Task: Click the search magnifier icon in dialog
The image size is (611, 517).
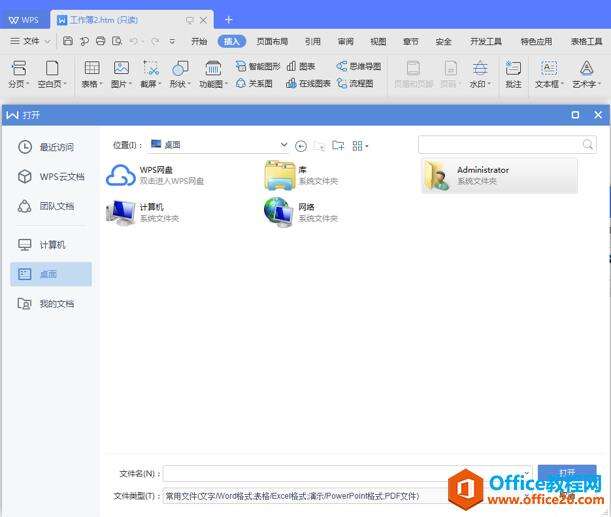Action: (x=588, y=145)
